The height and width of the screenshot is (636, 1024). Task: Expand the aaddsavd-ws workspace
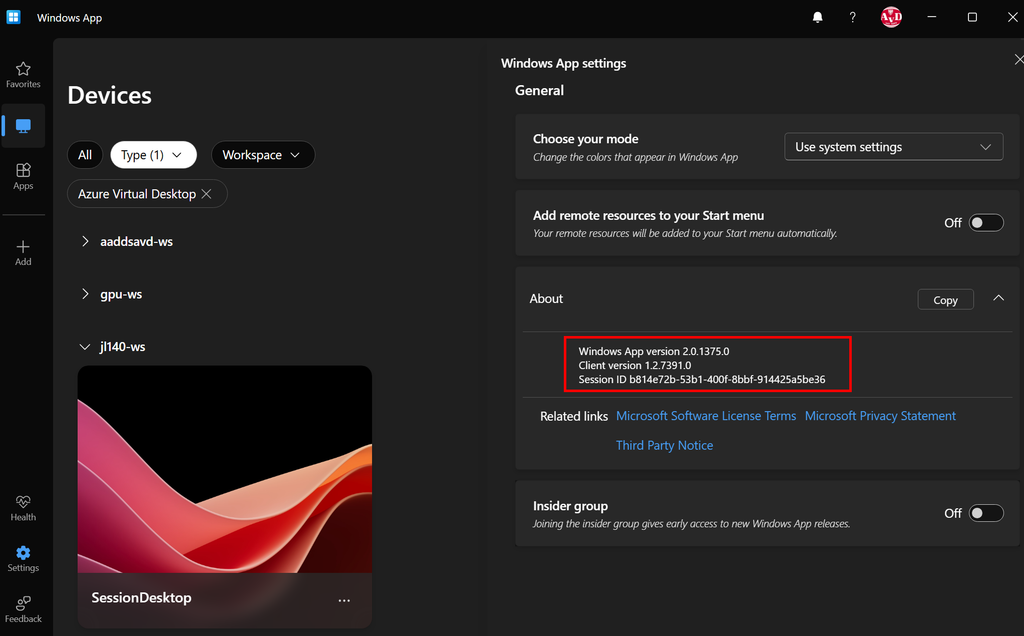[x=85, y=242]
